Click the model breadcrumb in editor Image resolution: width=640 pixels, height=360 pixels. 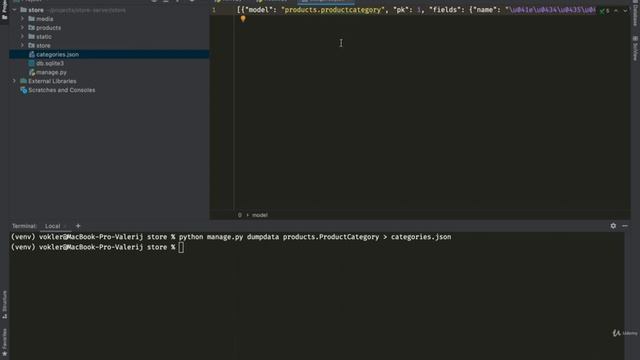point(260,215)
